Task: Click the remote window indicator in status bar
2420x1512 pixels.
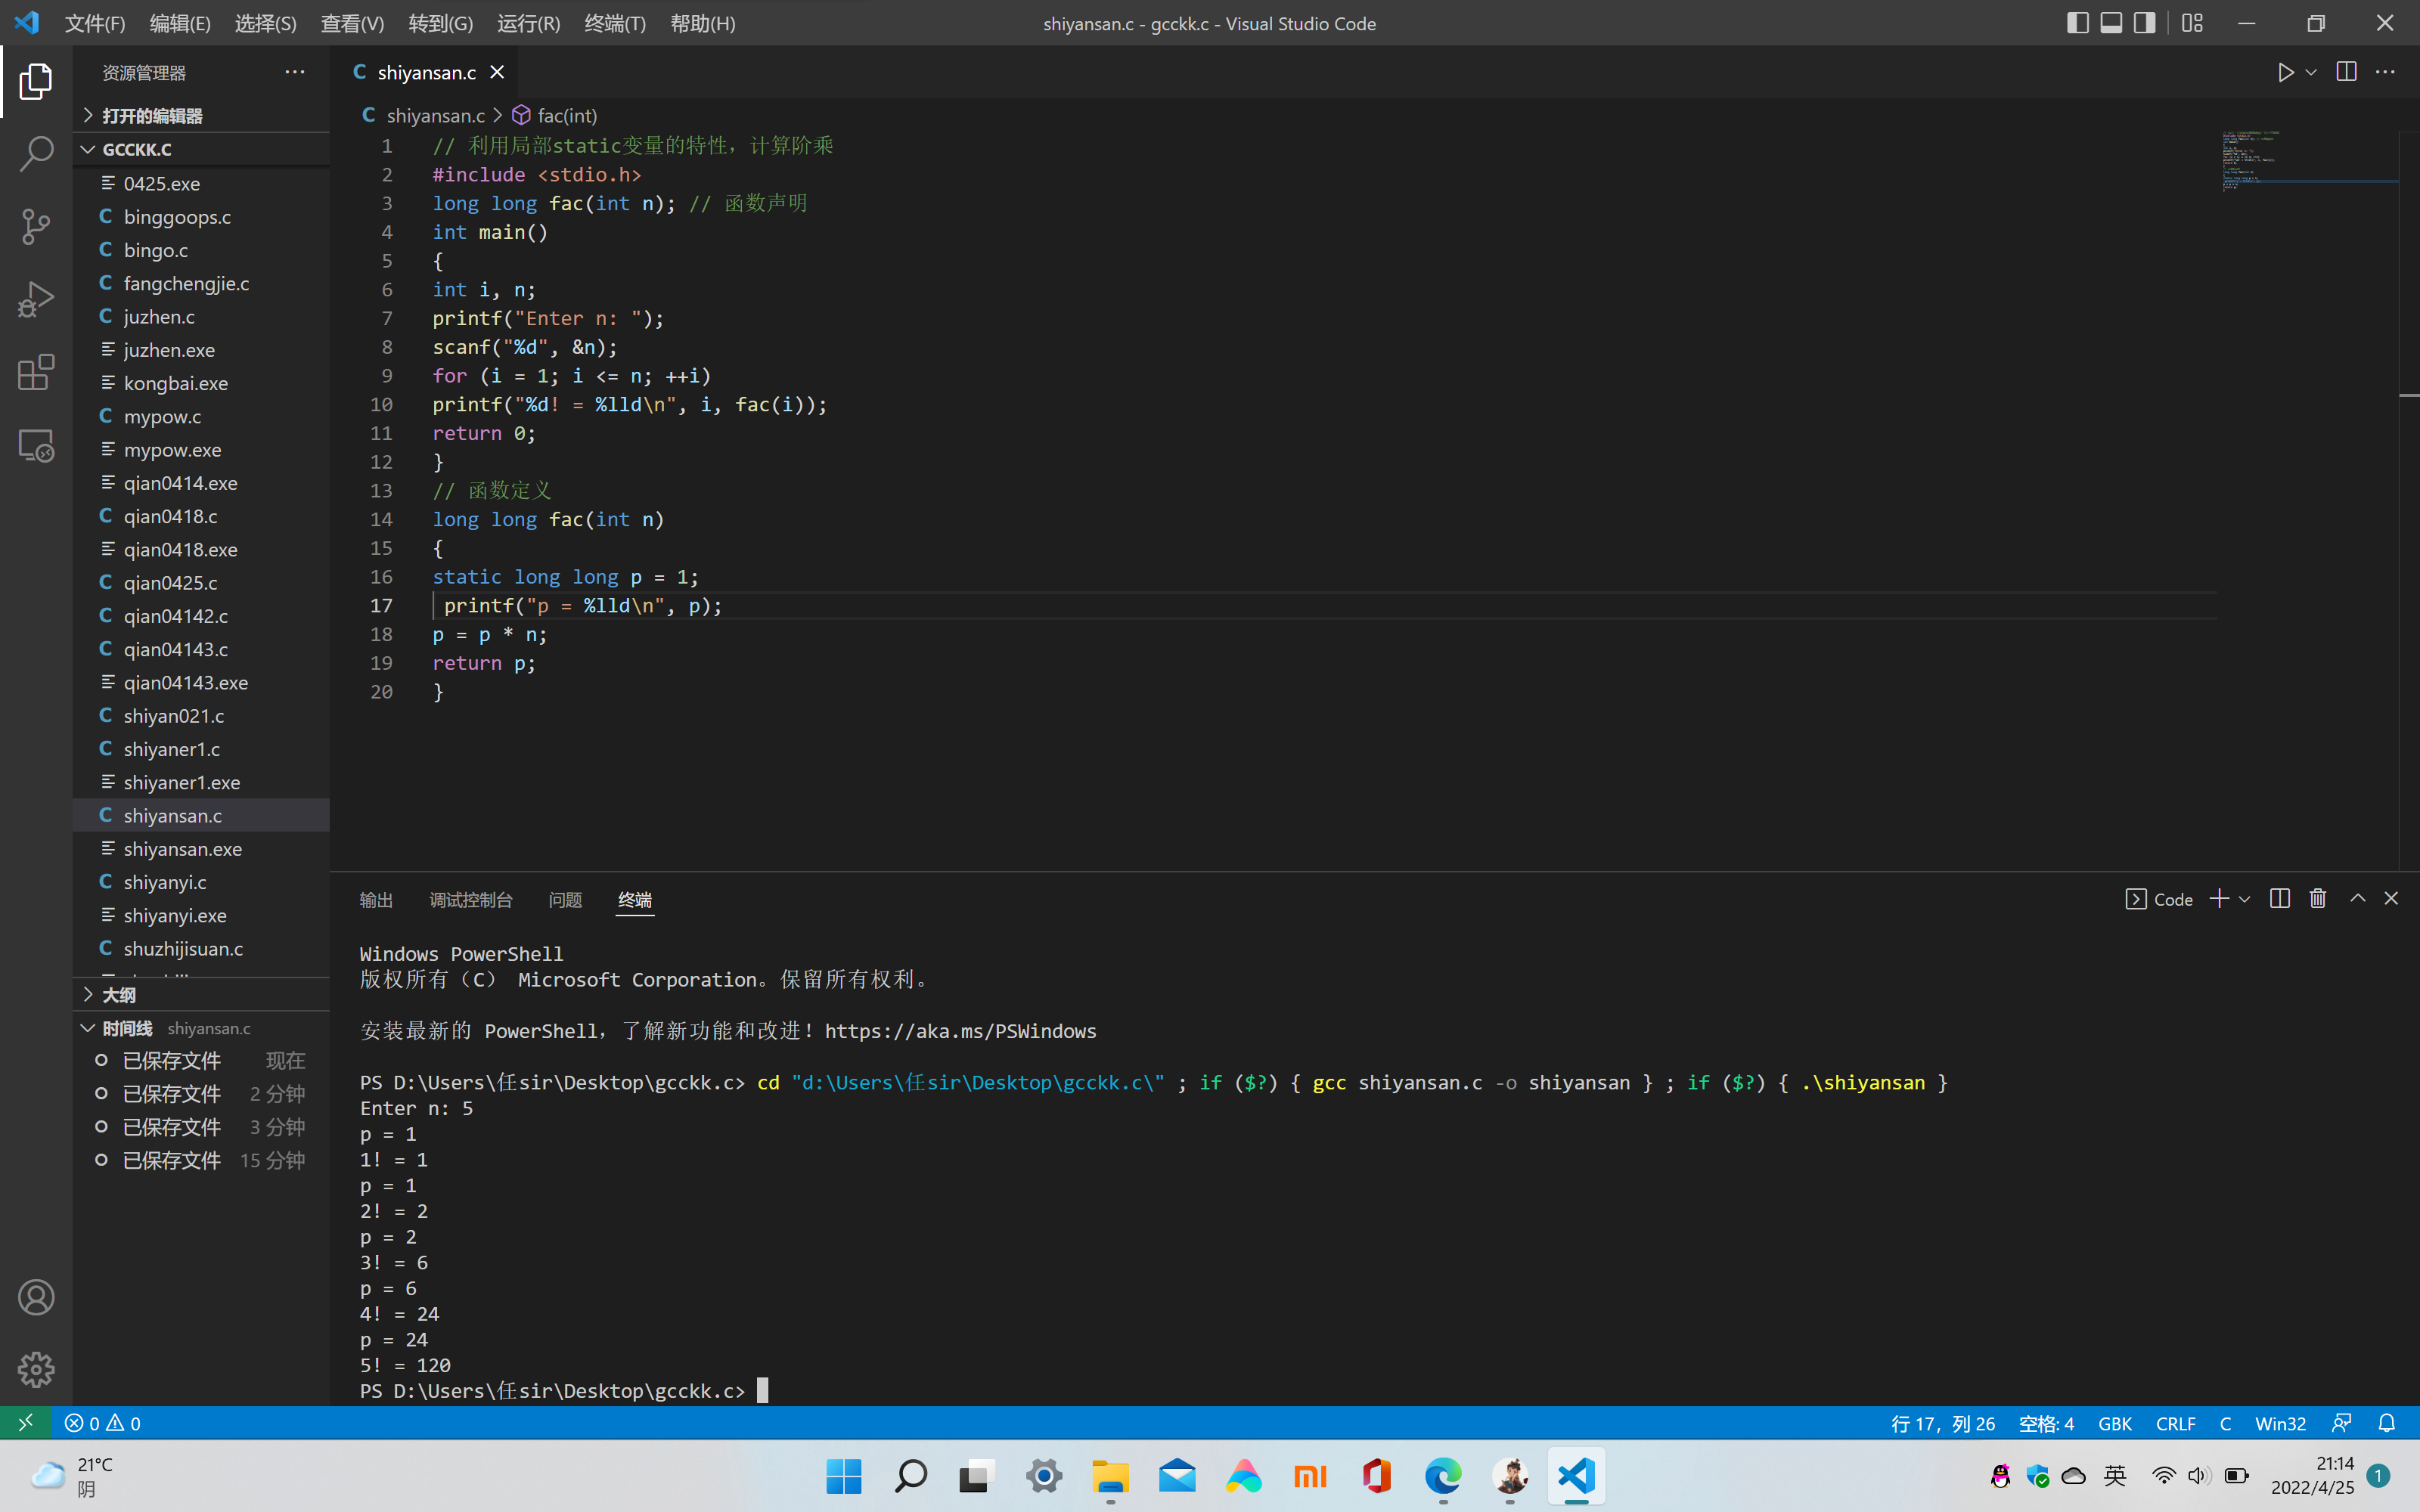Action: click(26, 1422)
